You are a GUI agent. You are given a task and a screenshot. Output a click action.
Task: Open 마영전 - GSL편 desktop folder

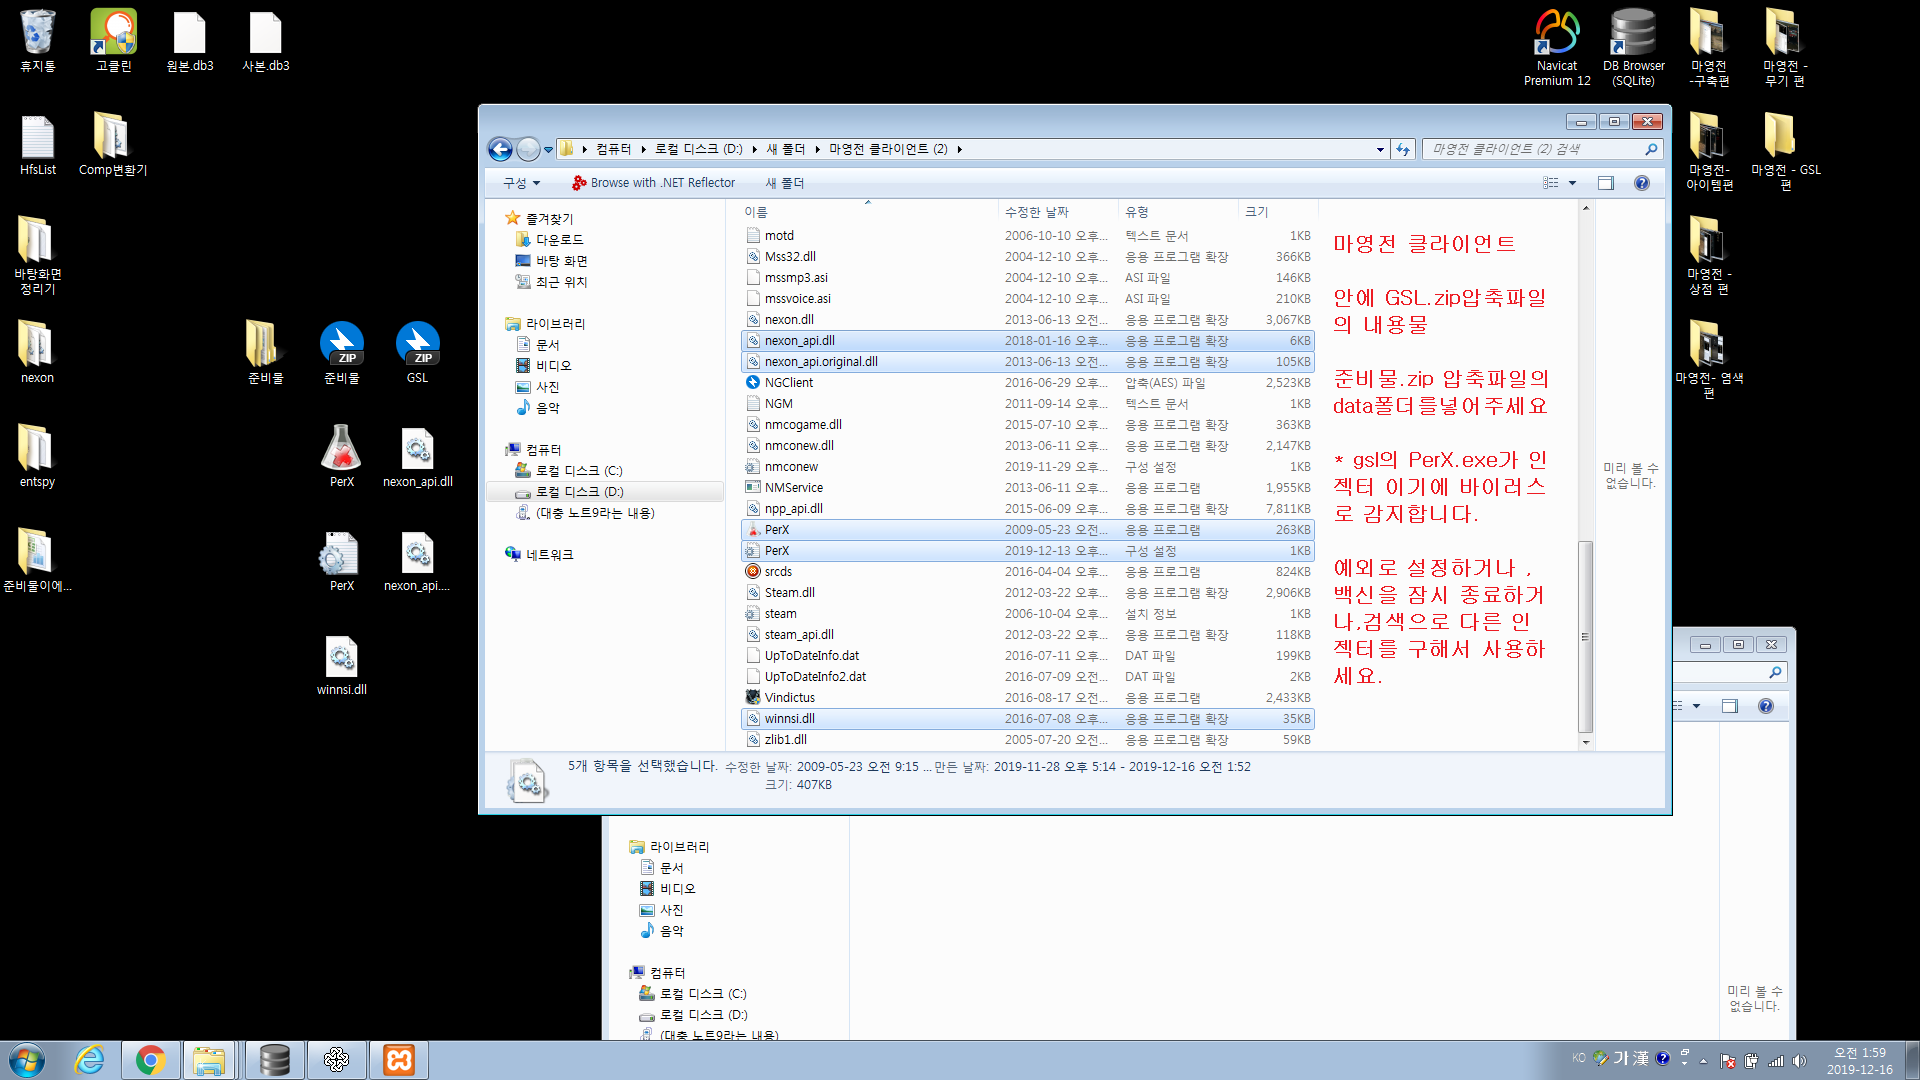pos(1785,152)
